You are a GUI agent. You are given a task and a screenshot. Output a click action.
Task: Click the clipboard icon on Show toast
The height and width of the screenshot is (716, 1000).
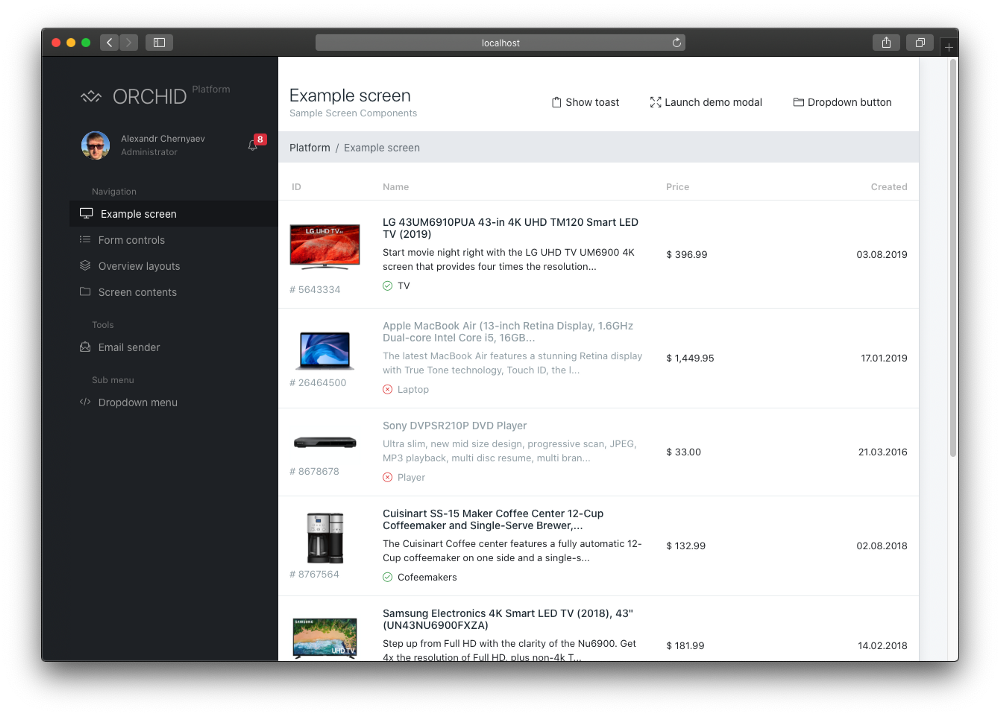click(556, 102)
